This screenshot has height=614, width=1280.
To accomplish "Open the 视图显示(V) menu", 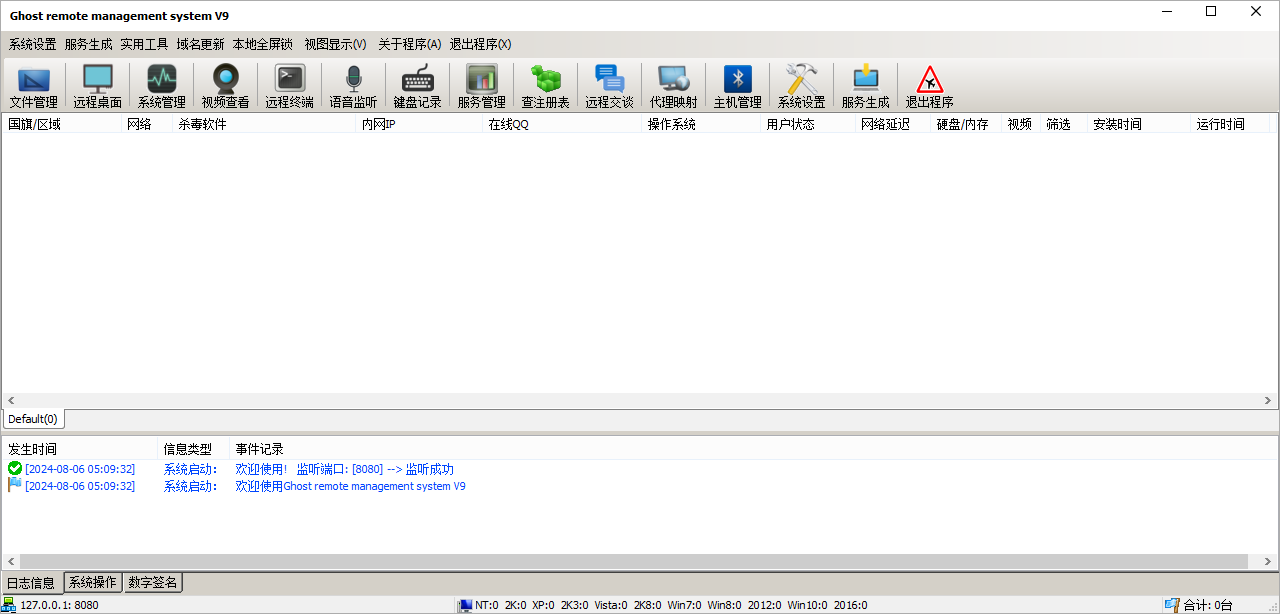I will coord(336,44).
